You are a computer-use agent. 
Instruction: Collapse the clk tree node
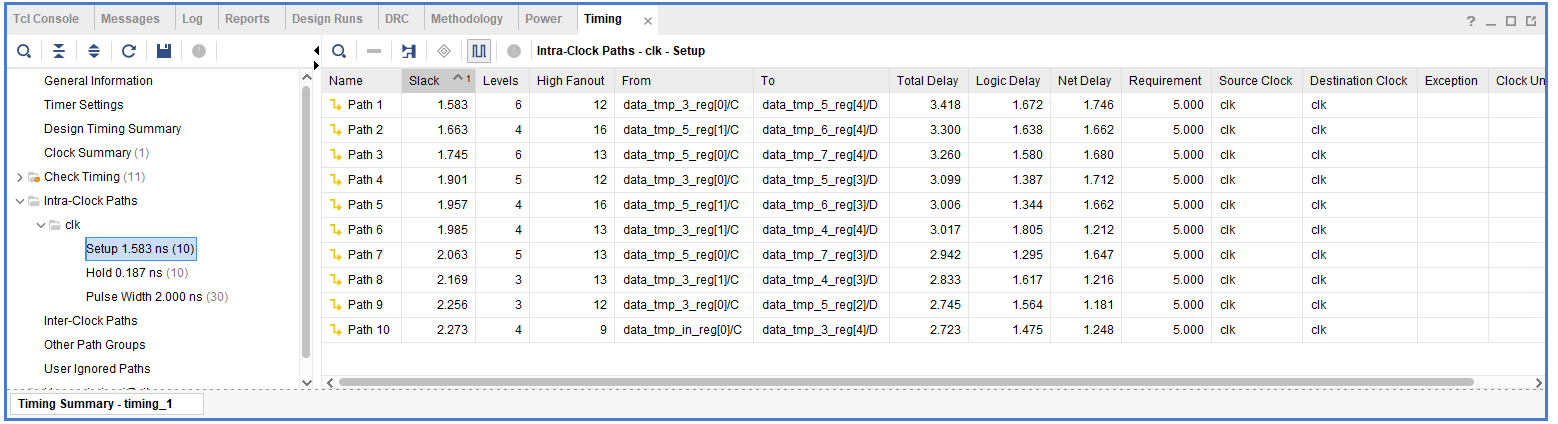(41, 225)
